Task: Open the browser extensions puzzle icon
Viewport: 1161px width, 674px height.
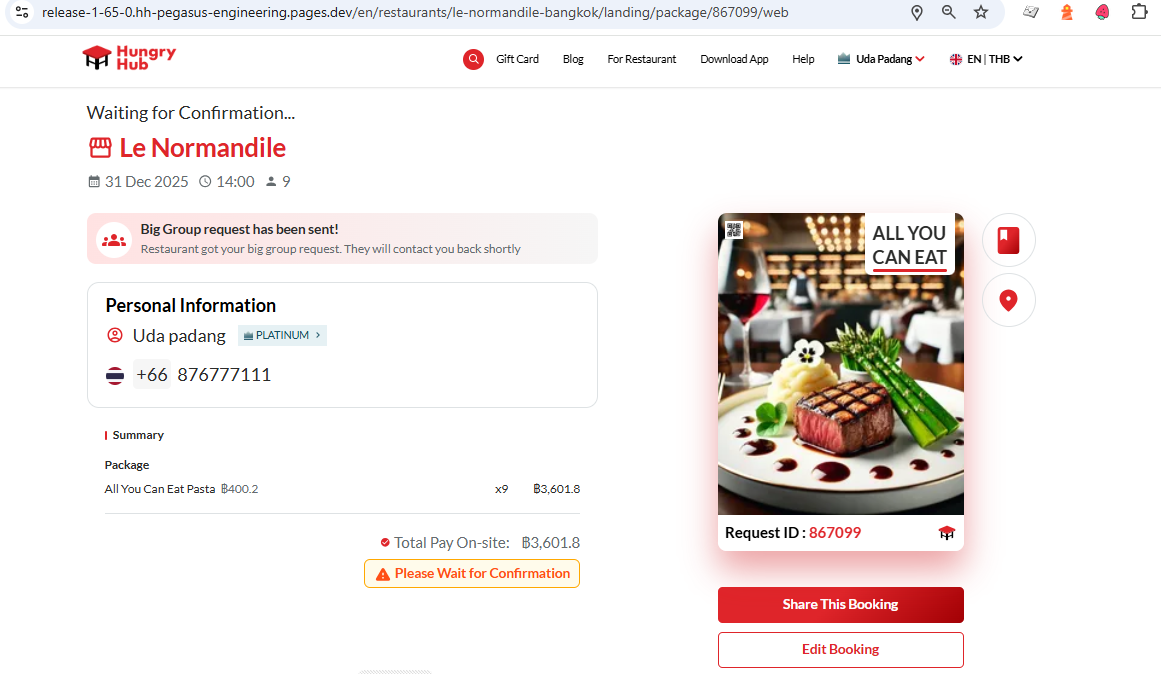Action: coord(1140,12)
